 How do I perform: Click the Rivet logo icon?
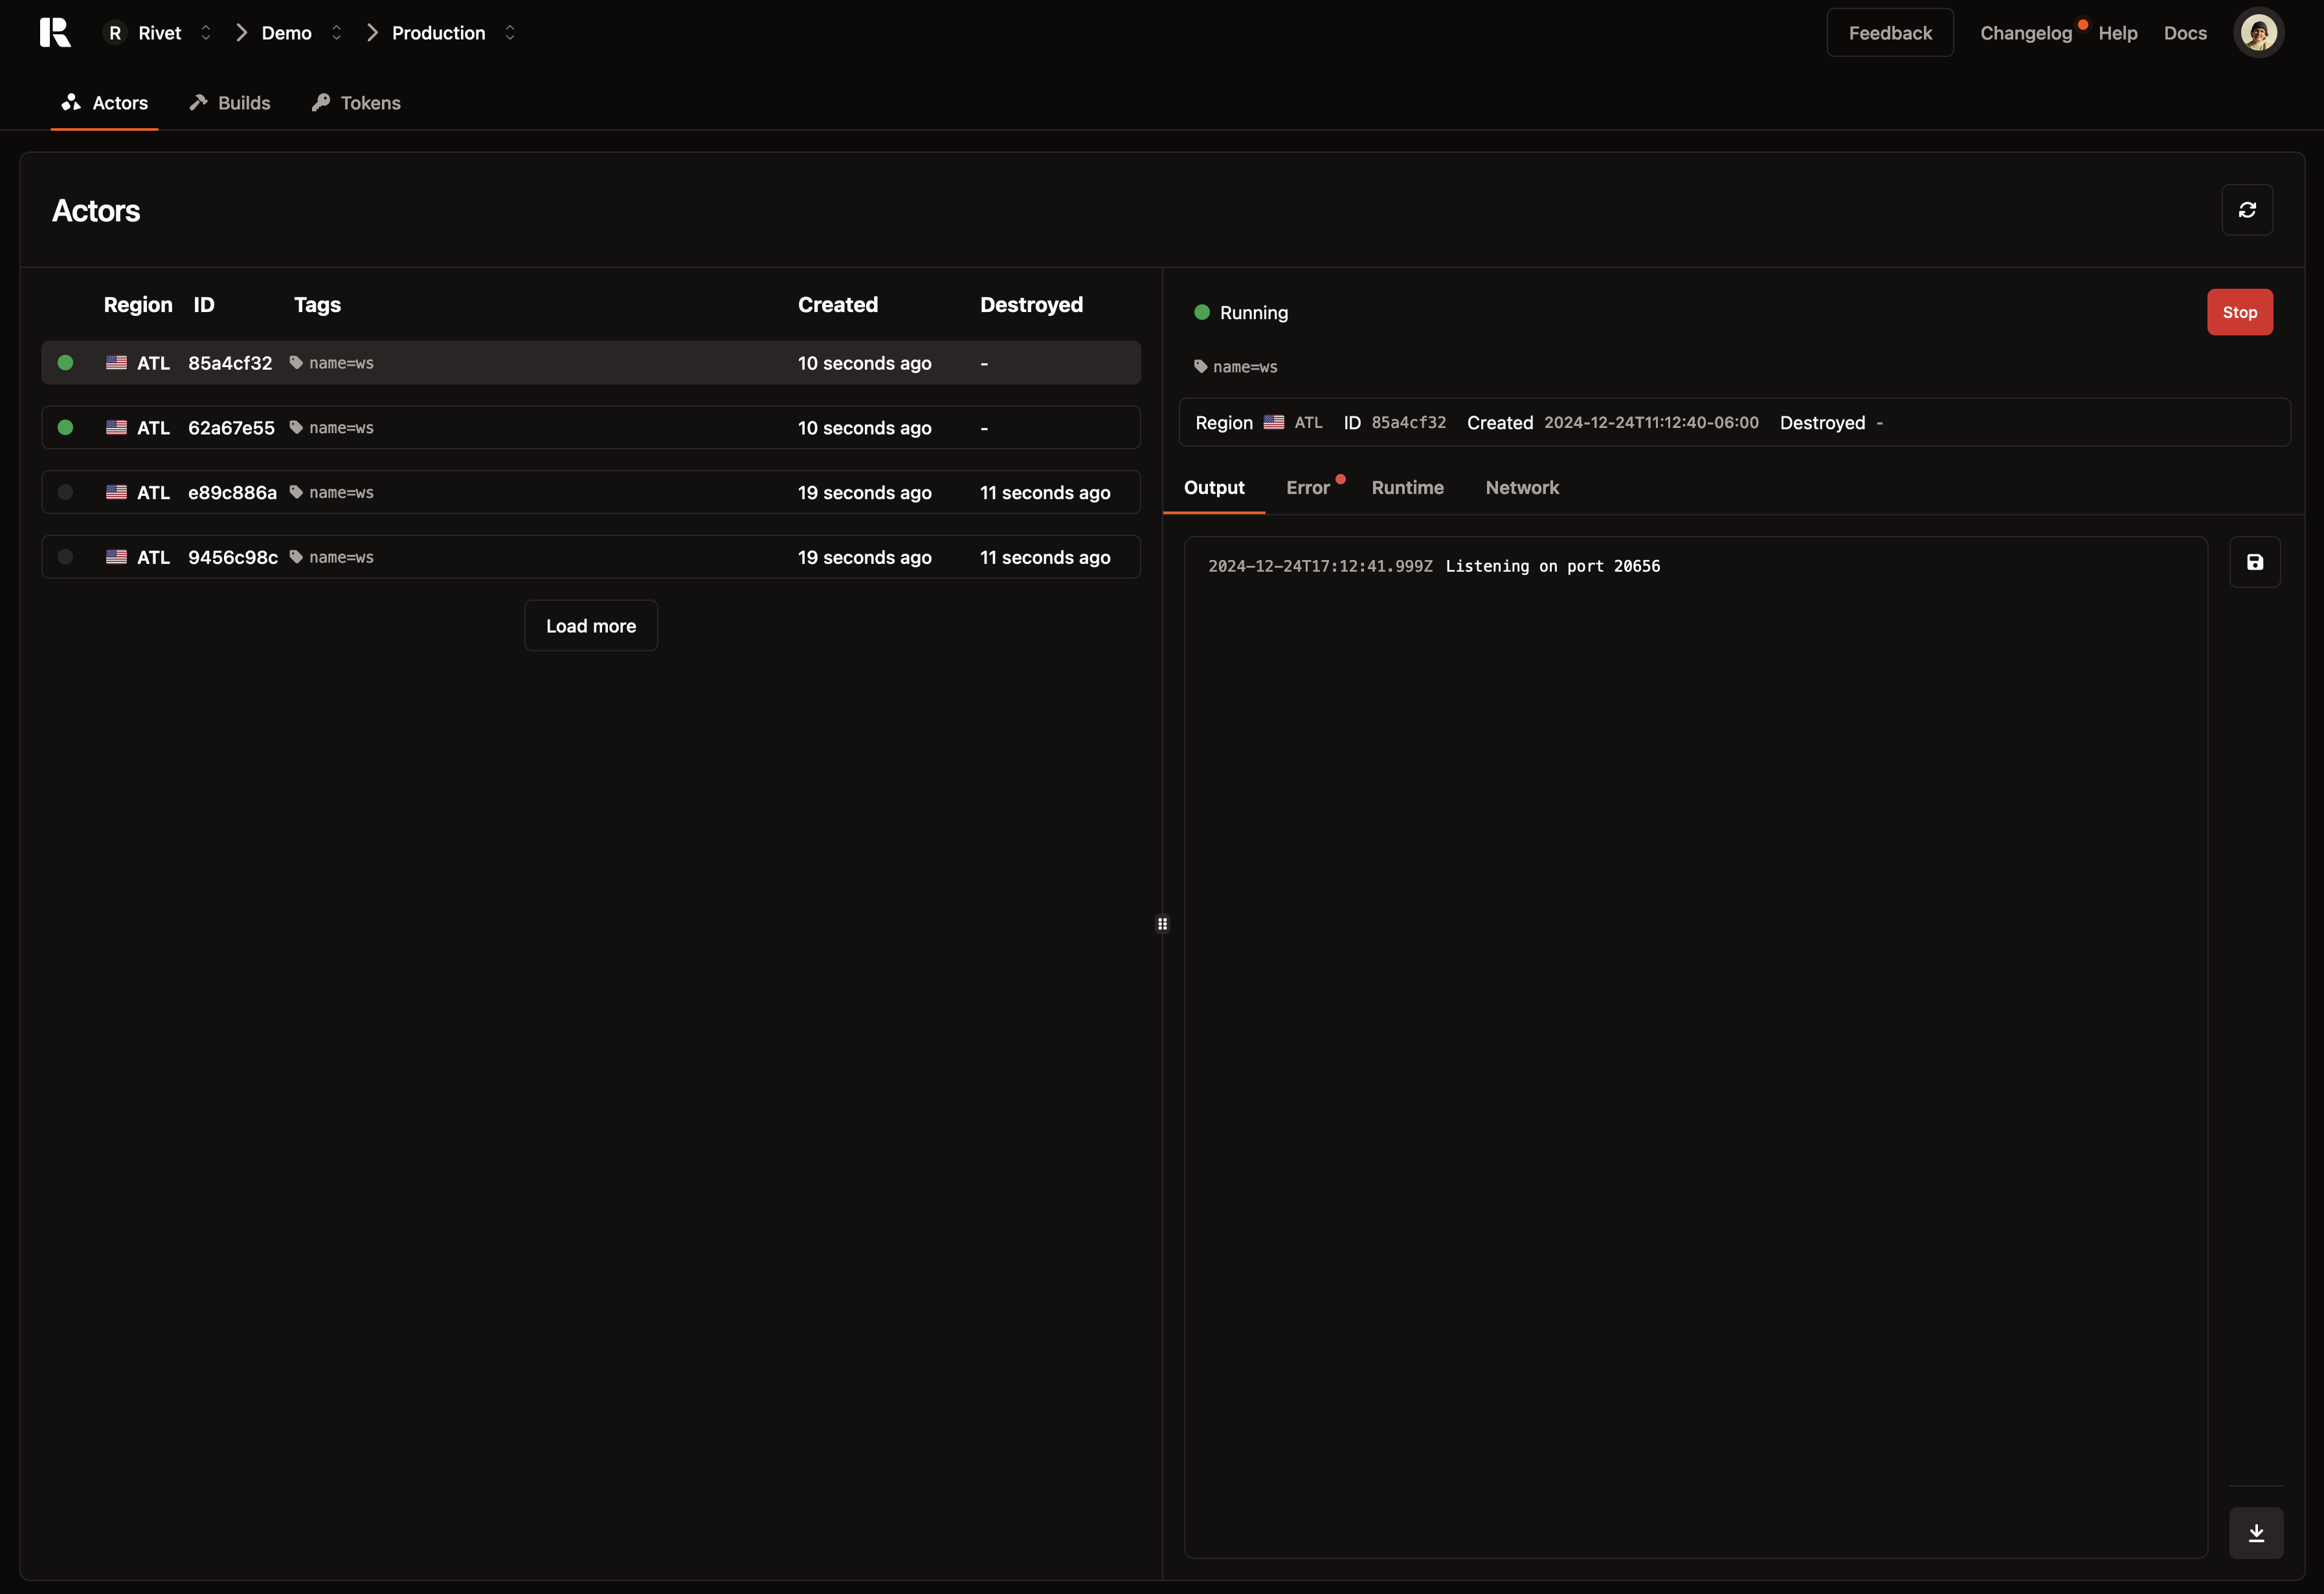tap(55, 32)
